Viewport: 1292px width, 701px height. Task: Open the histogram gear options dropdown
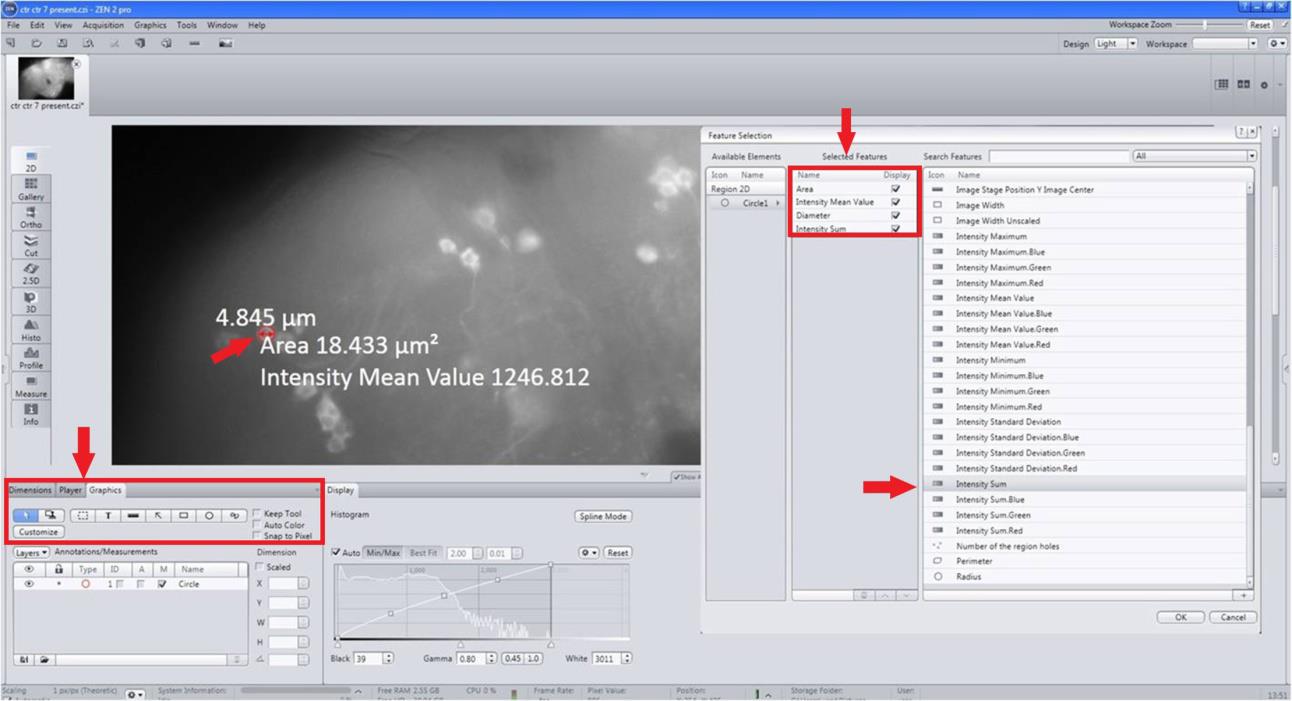588,553
